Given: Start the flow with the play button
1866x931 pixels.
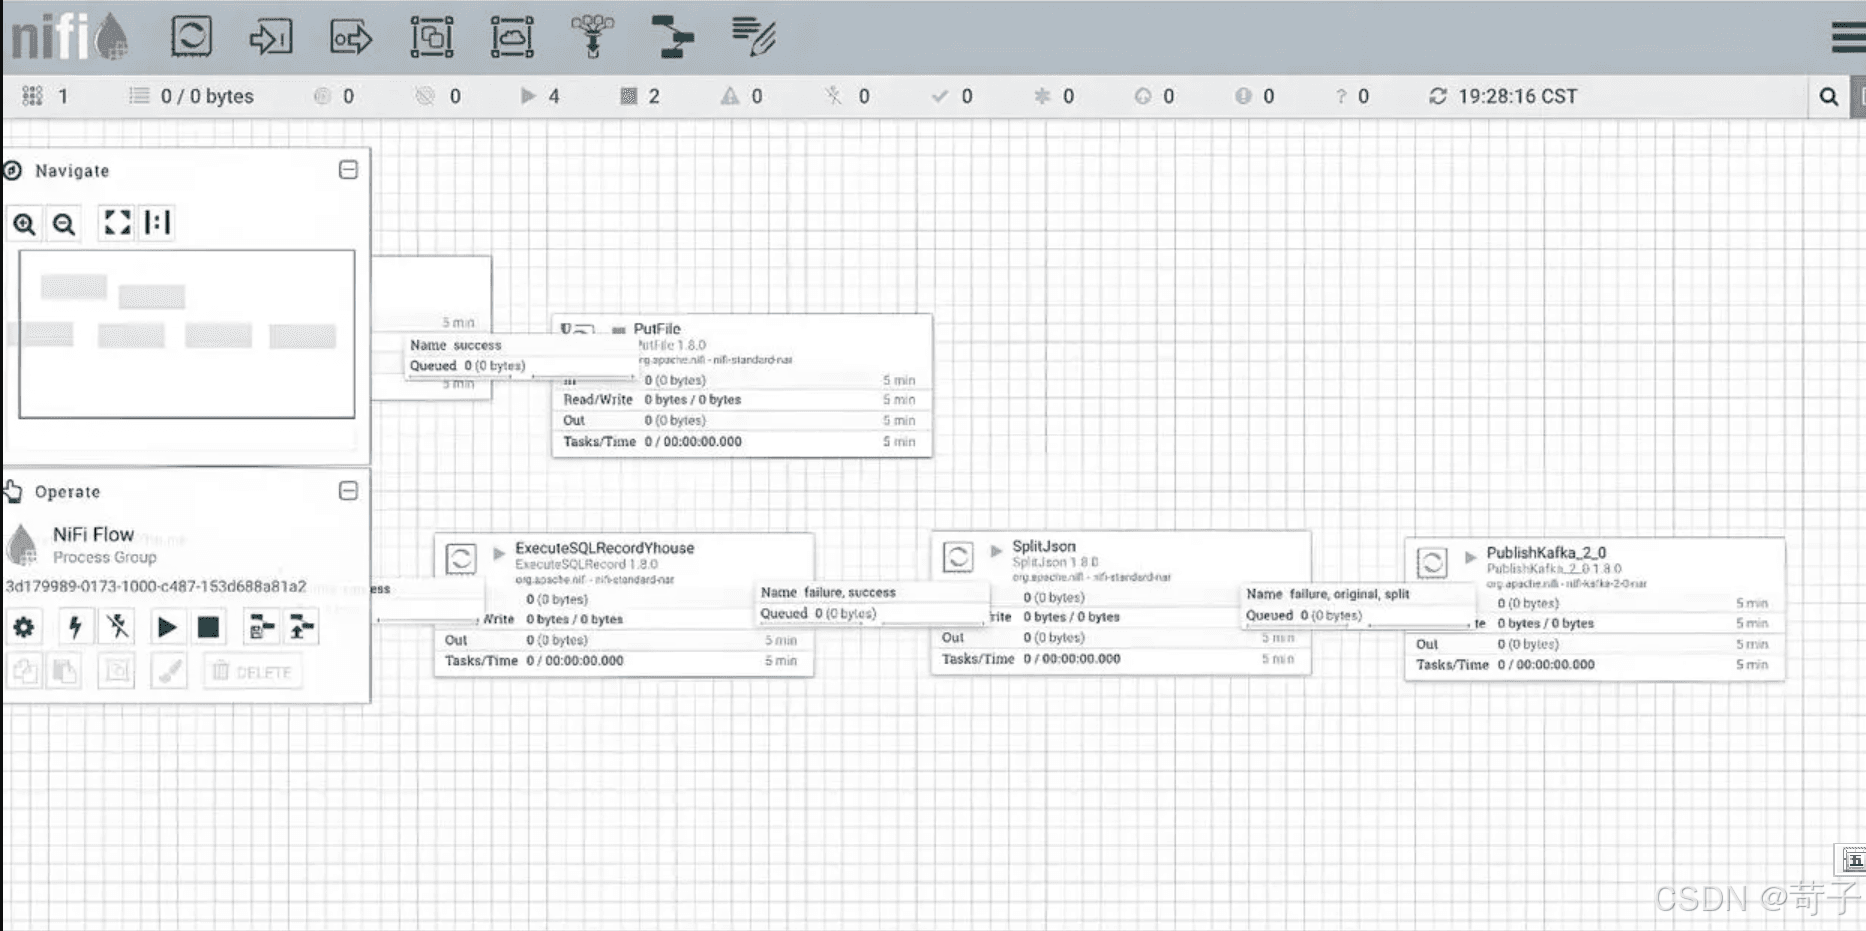Looking at the screenshot, I should [x=167, y=627].
